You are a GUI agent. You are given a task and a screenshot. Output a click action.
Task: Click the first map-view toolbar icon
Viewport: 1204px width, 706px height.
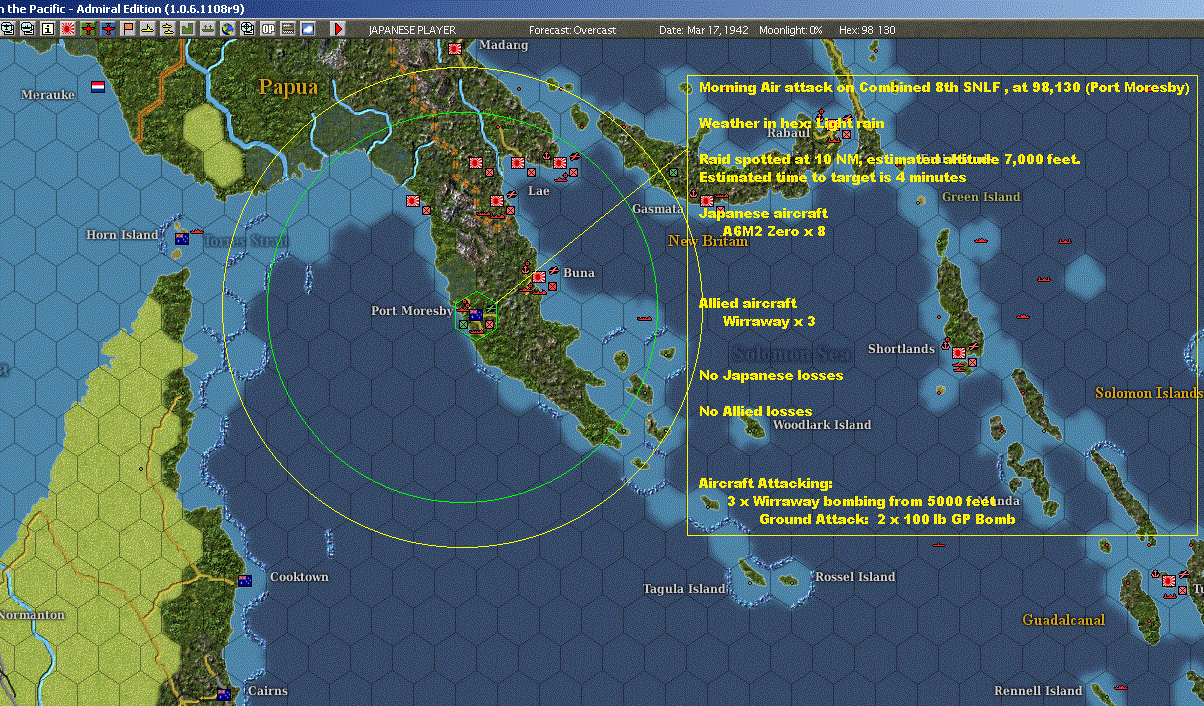[x=7, y=29]
